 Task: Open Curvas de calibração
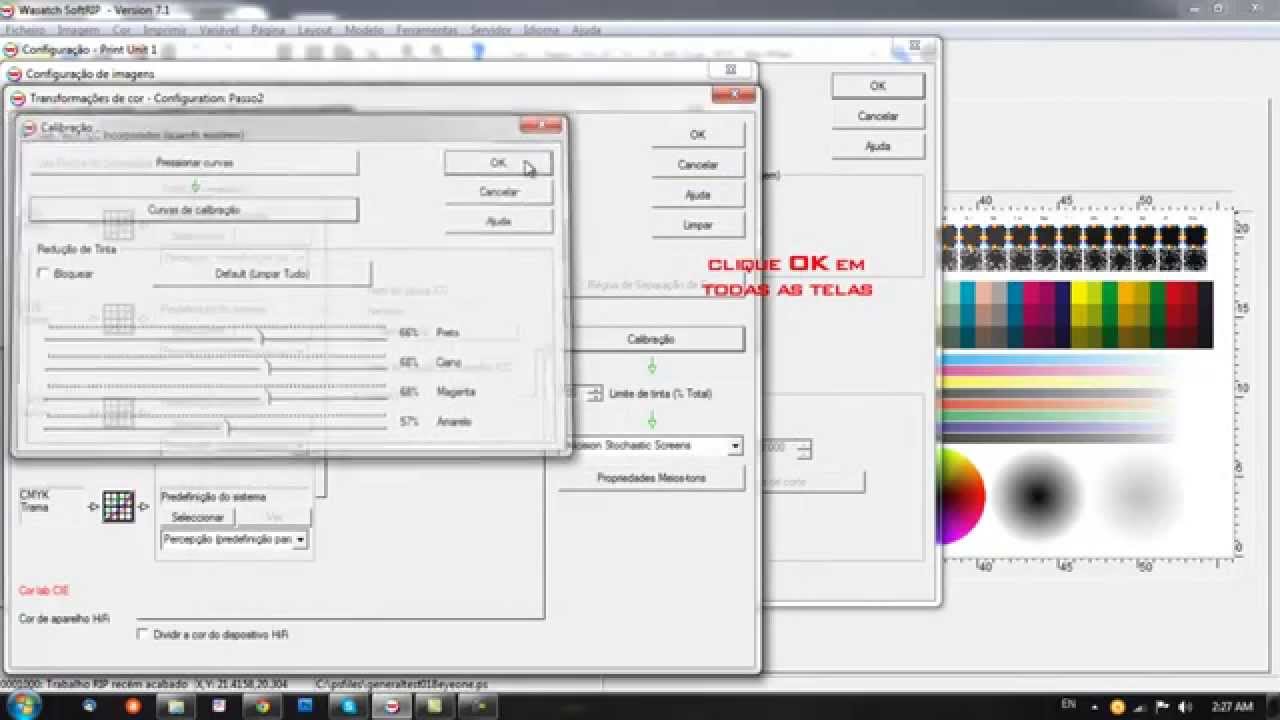click(194, 210)
